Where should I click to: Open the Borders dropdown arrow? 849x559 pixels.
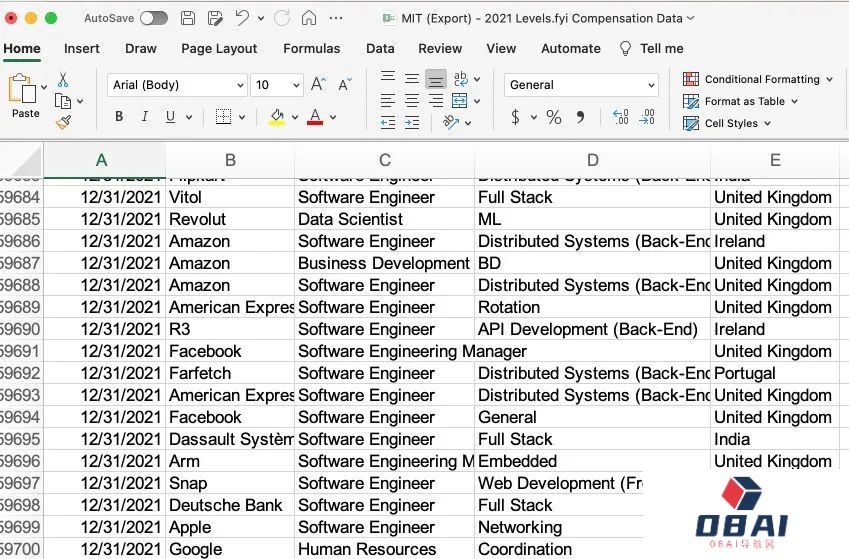click(x=242, y=117)
